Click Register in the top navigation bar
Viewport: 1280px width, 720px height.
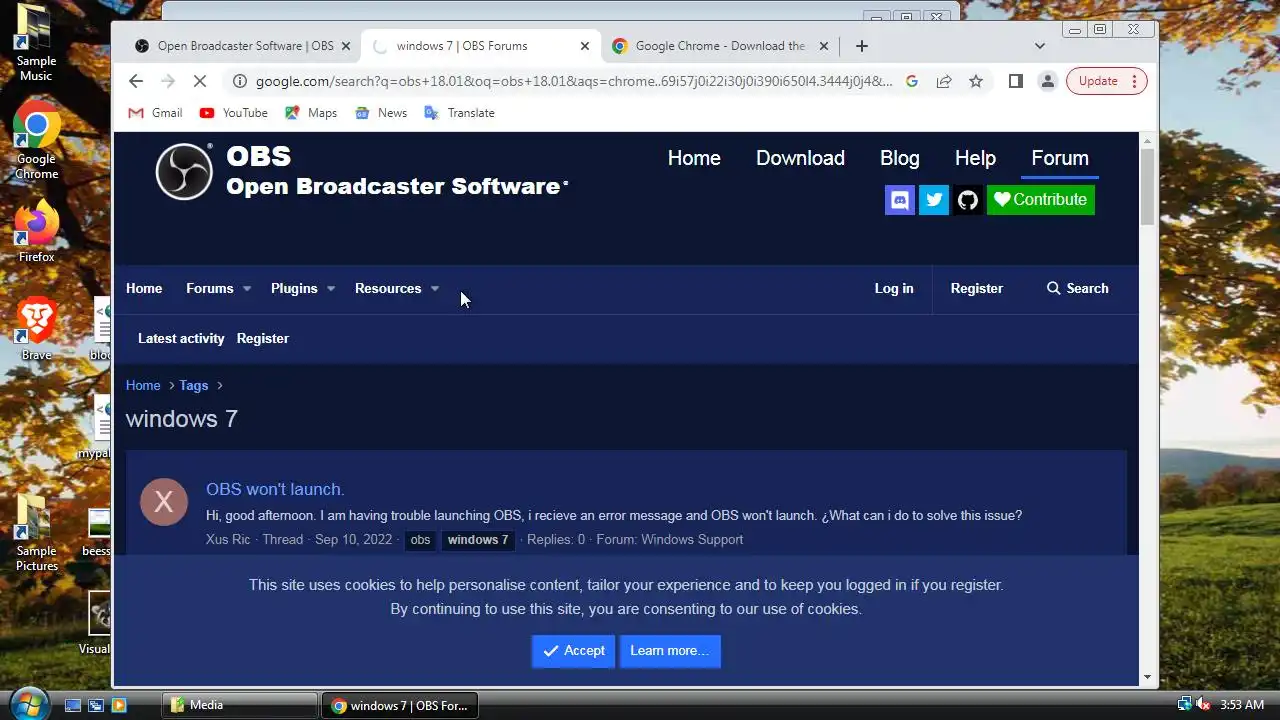(976, 288)
